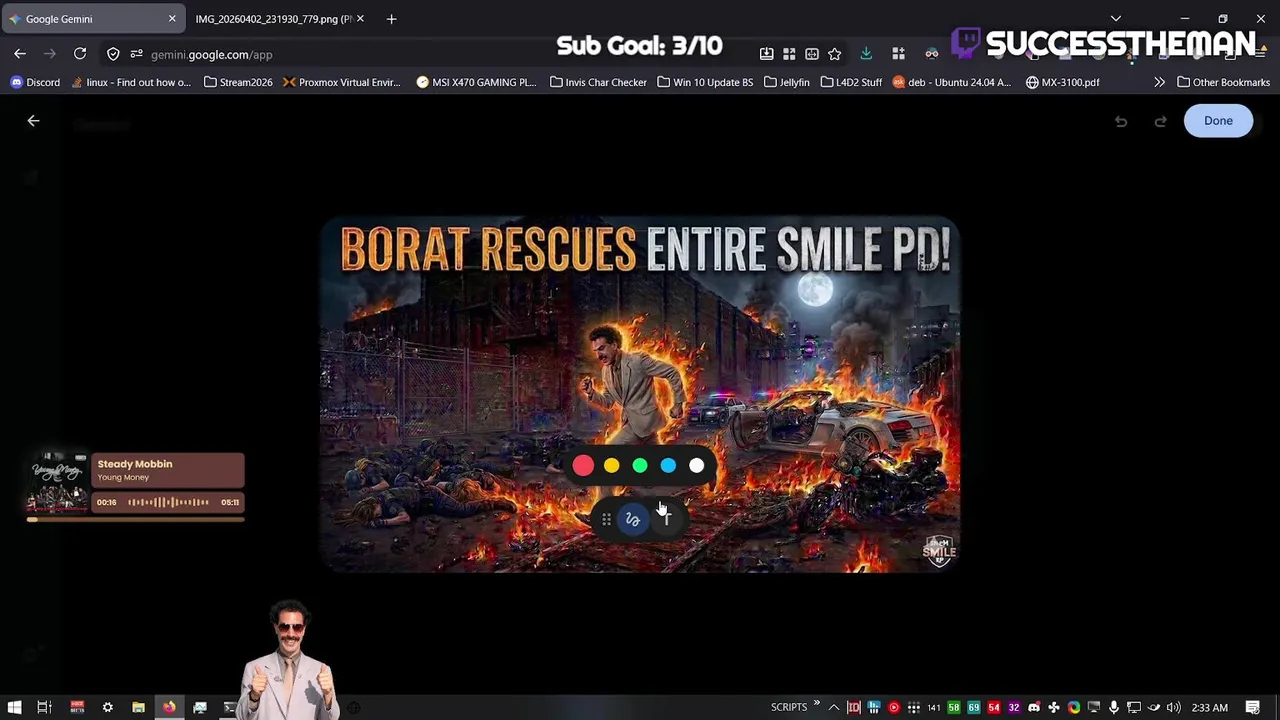Open the tracking protection shield icon
1280x720 pixels.
pos(113,54)
